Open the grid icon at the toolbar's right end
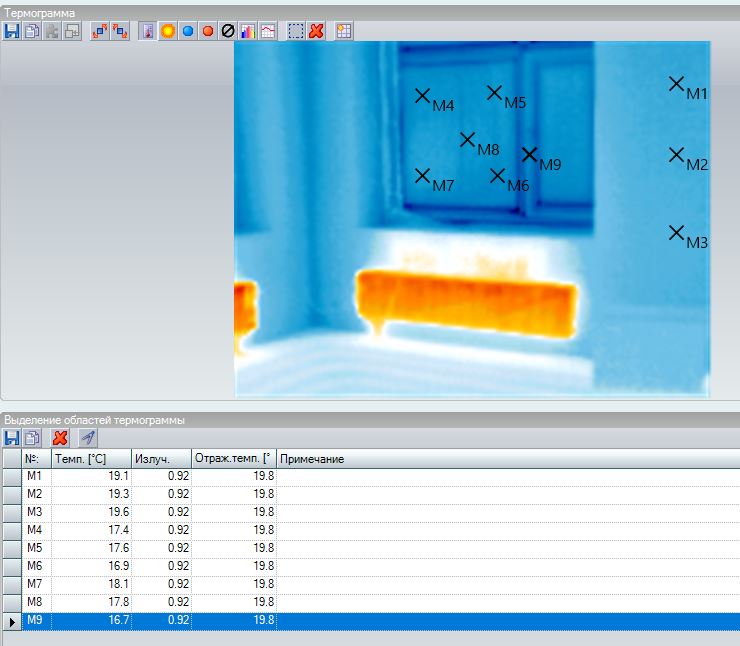 [344, 31]
